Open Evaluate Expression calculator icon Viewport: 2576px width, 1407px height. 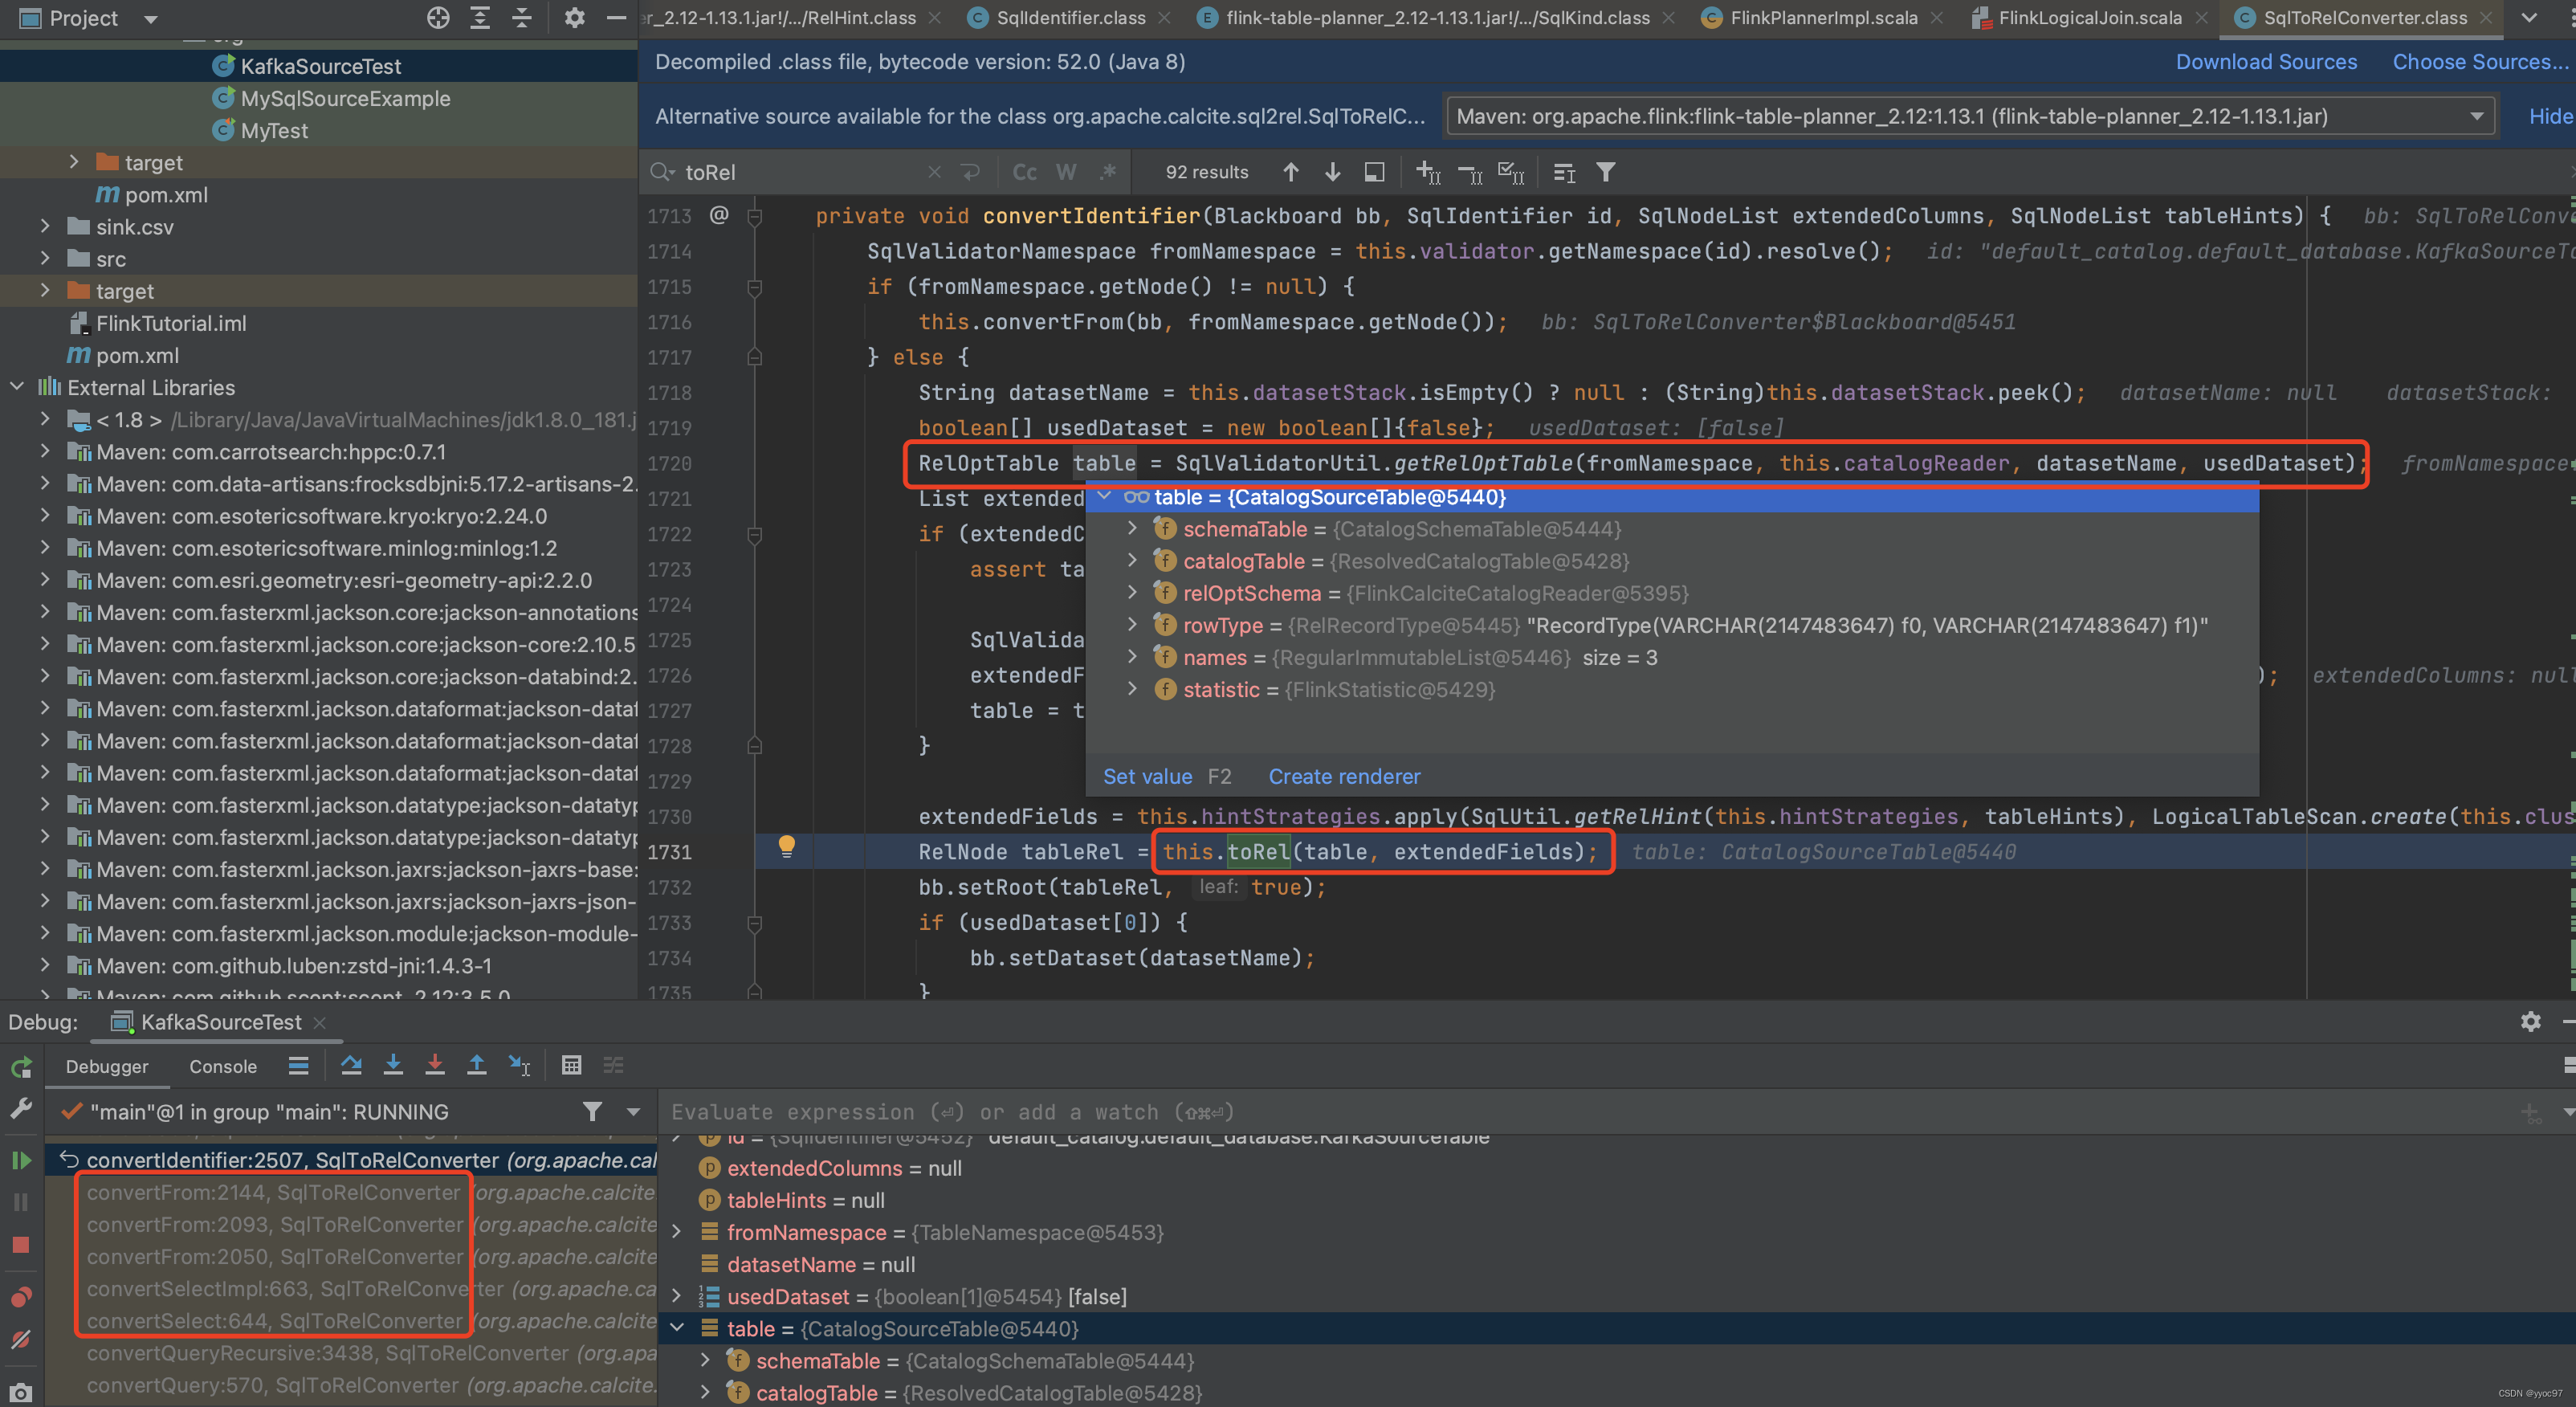point(571,1066)
